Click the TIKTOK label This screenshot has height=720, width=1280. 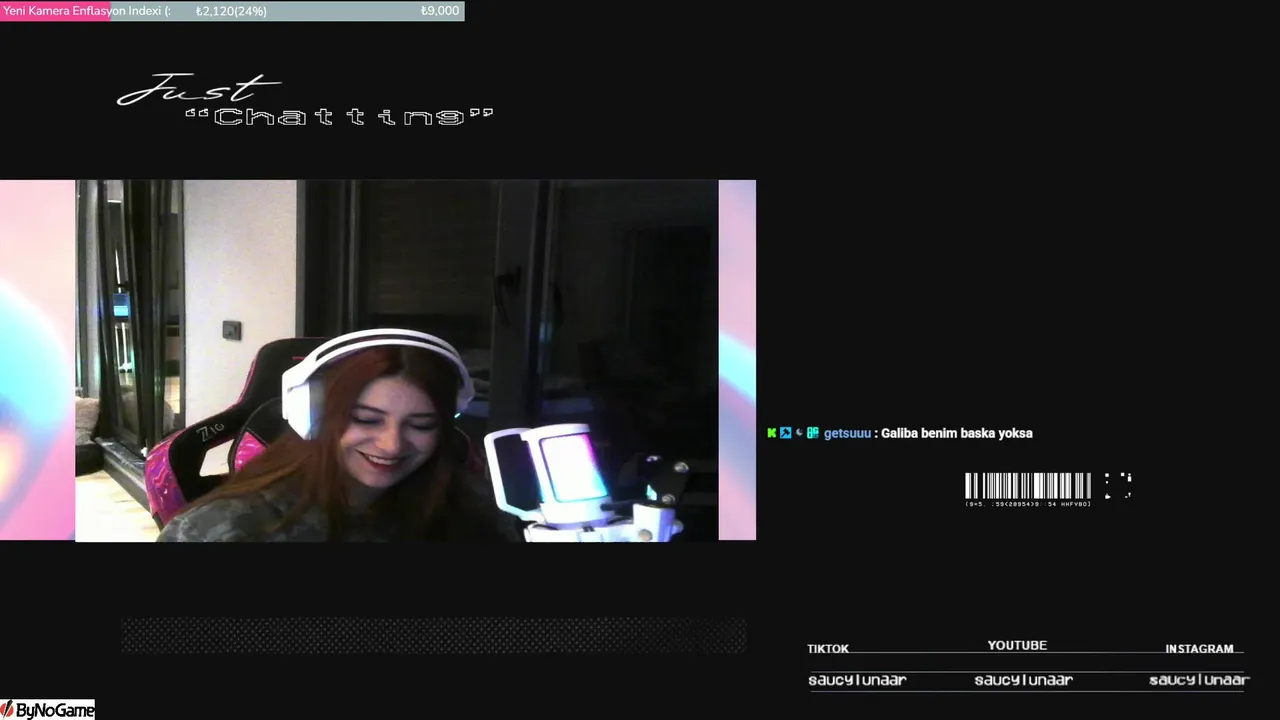tap(828, 649)
